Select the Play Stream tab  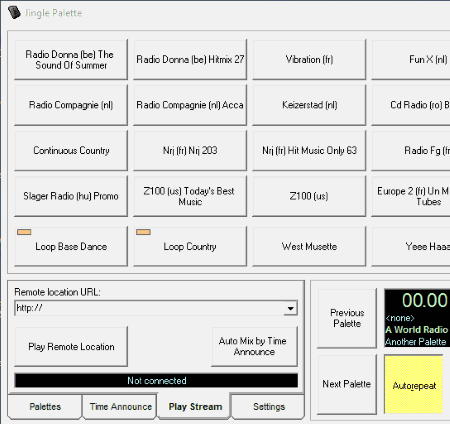(x=195, y=406)
